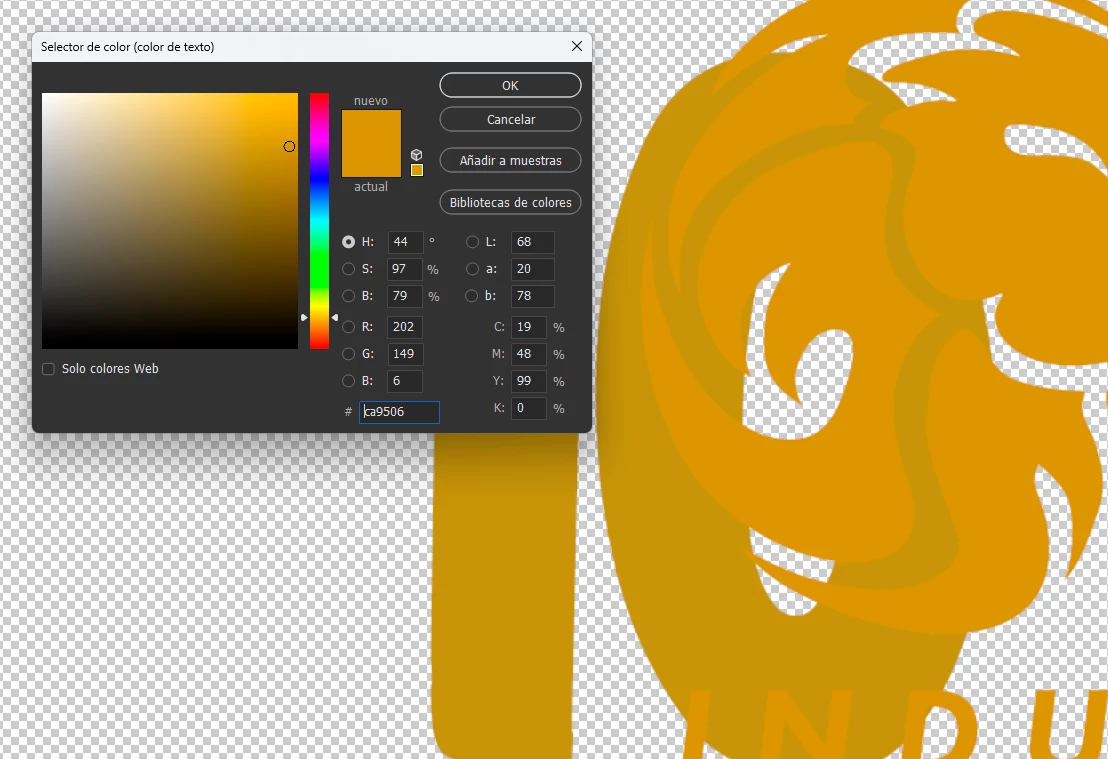Click the nuevo color preview swatch
The height and width of the screenshot is (759, 1108).
click(x=371, y=126)
